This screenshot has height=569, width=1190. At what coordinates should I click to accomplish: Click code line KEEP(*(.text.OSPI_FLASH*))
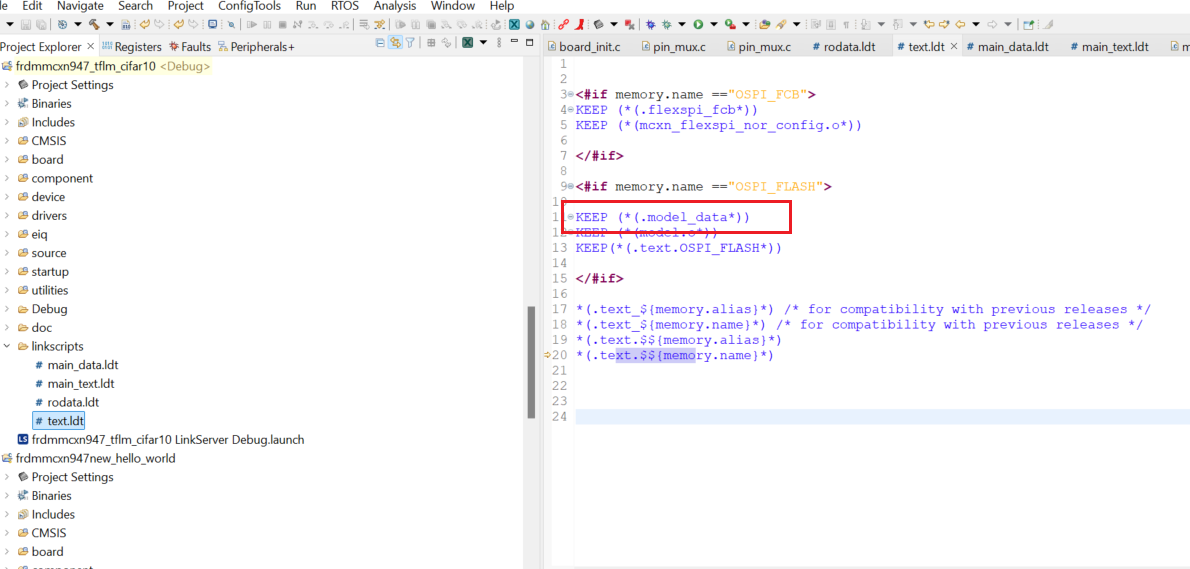(678, 248)
